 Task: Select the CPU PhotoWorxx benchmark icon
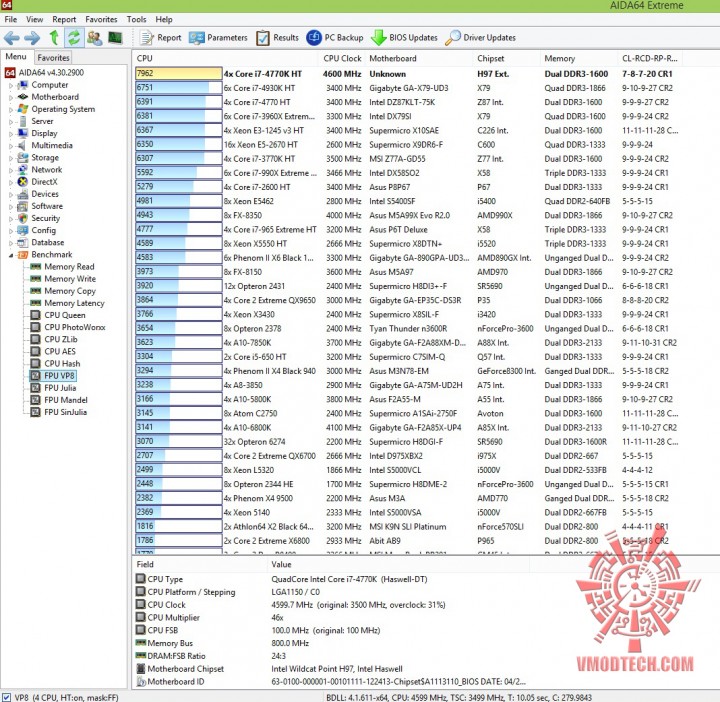35,327
